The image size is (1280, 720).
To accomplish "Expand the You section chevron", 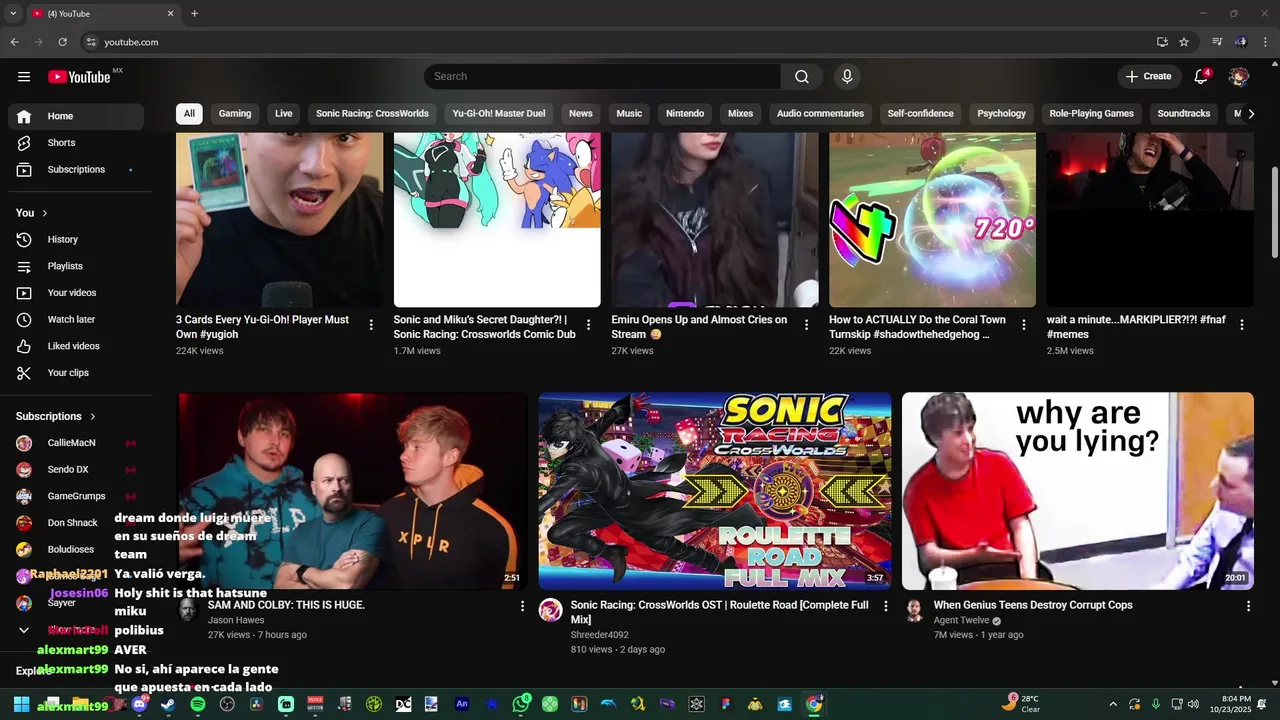I will (45, 213).
